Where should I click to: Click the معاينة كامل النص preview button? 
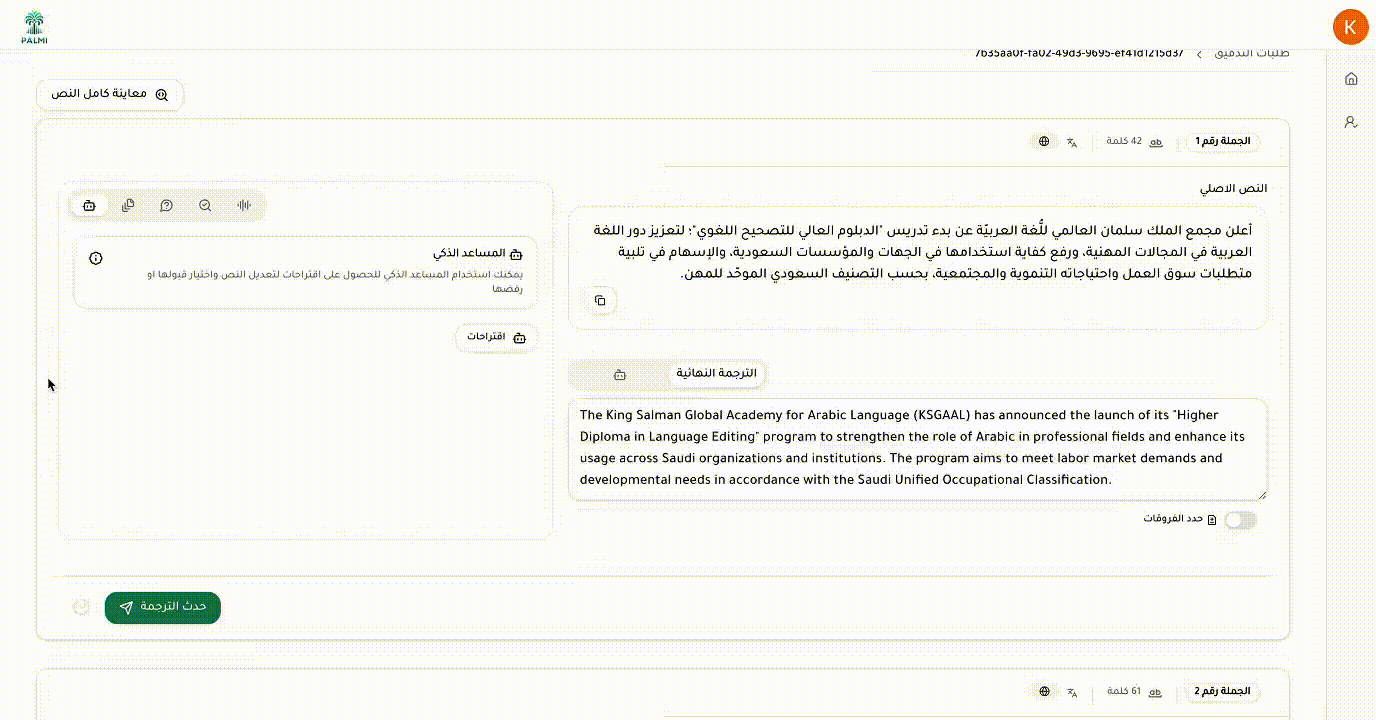(x=110, y=94)
